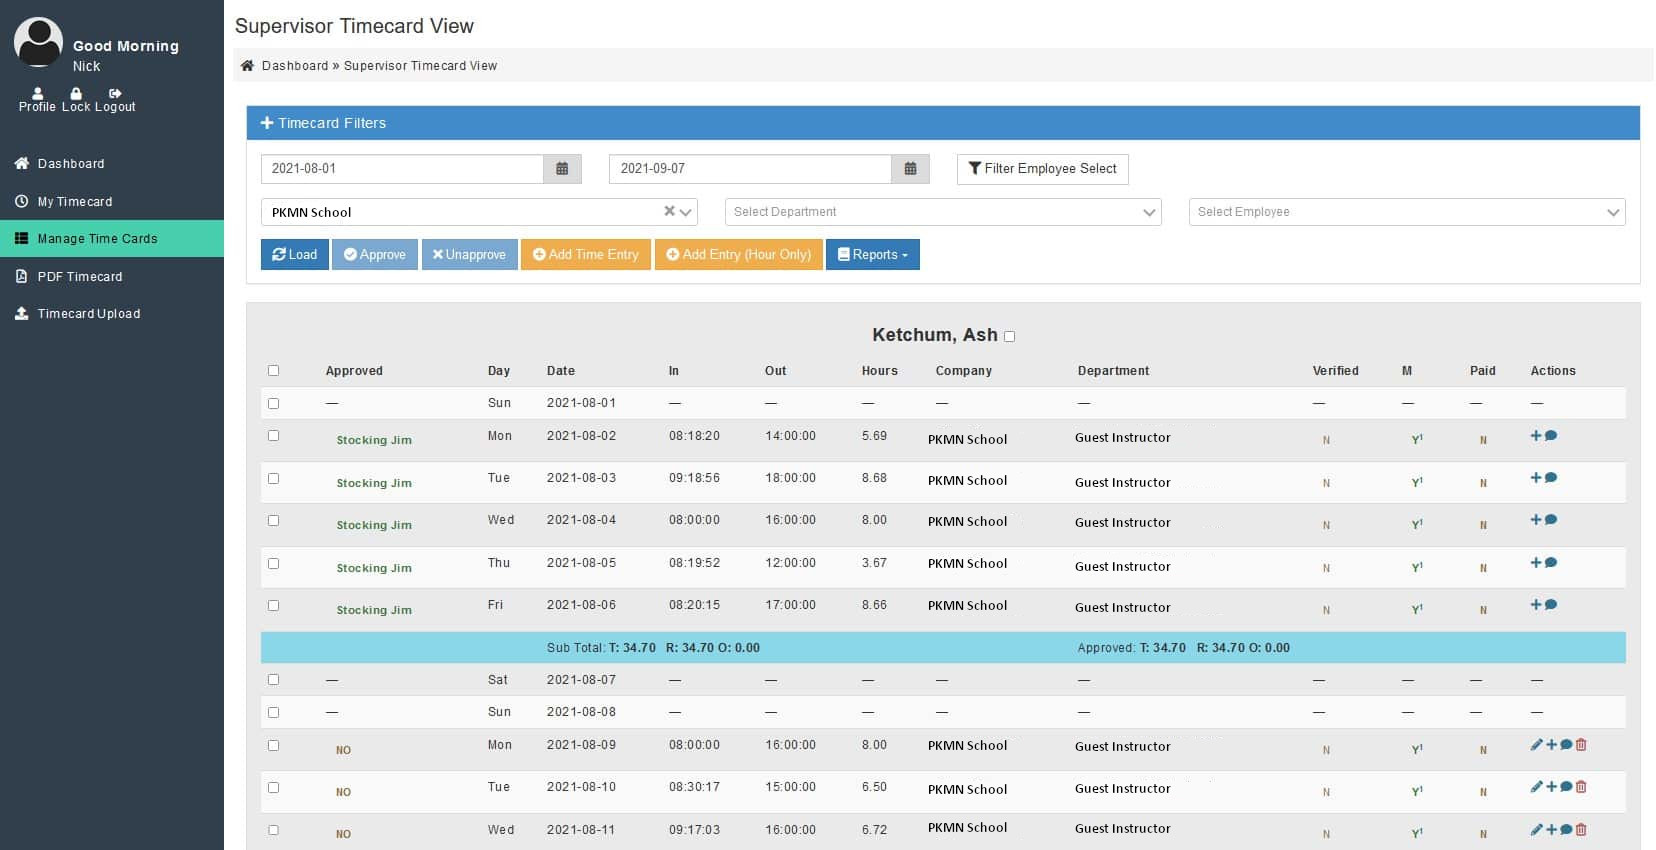Image resolution: width=1656 pixels, height=850 pixels.
Task: Click the comment icon on the 2021-08-02 row
Action: [1551, 436]
